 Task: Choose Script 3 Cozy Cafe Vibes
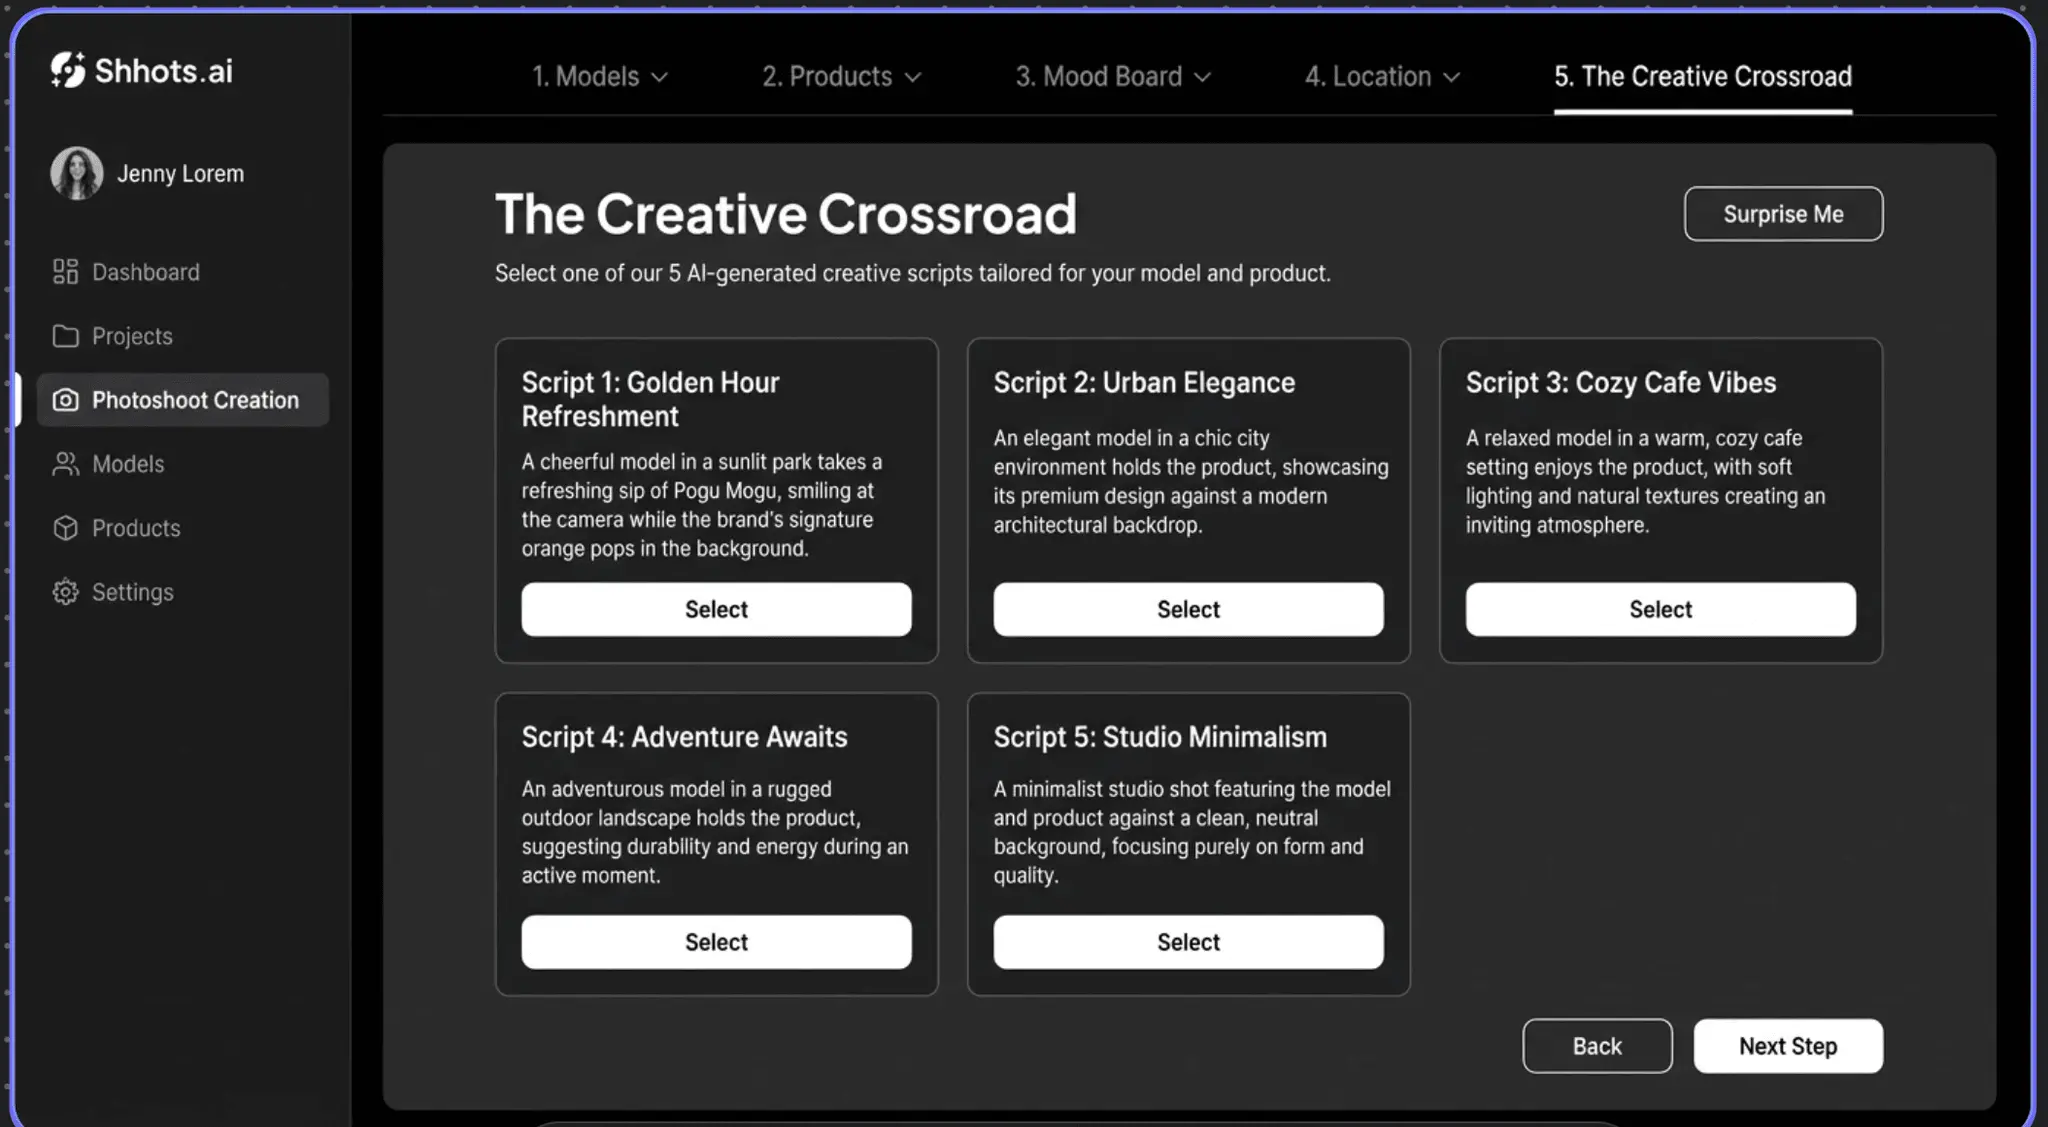[x=1660, y=609]
